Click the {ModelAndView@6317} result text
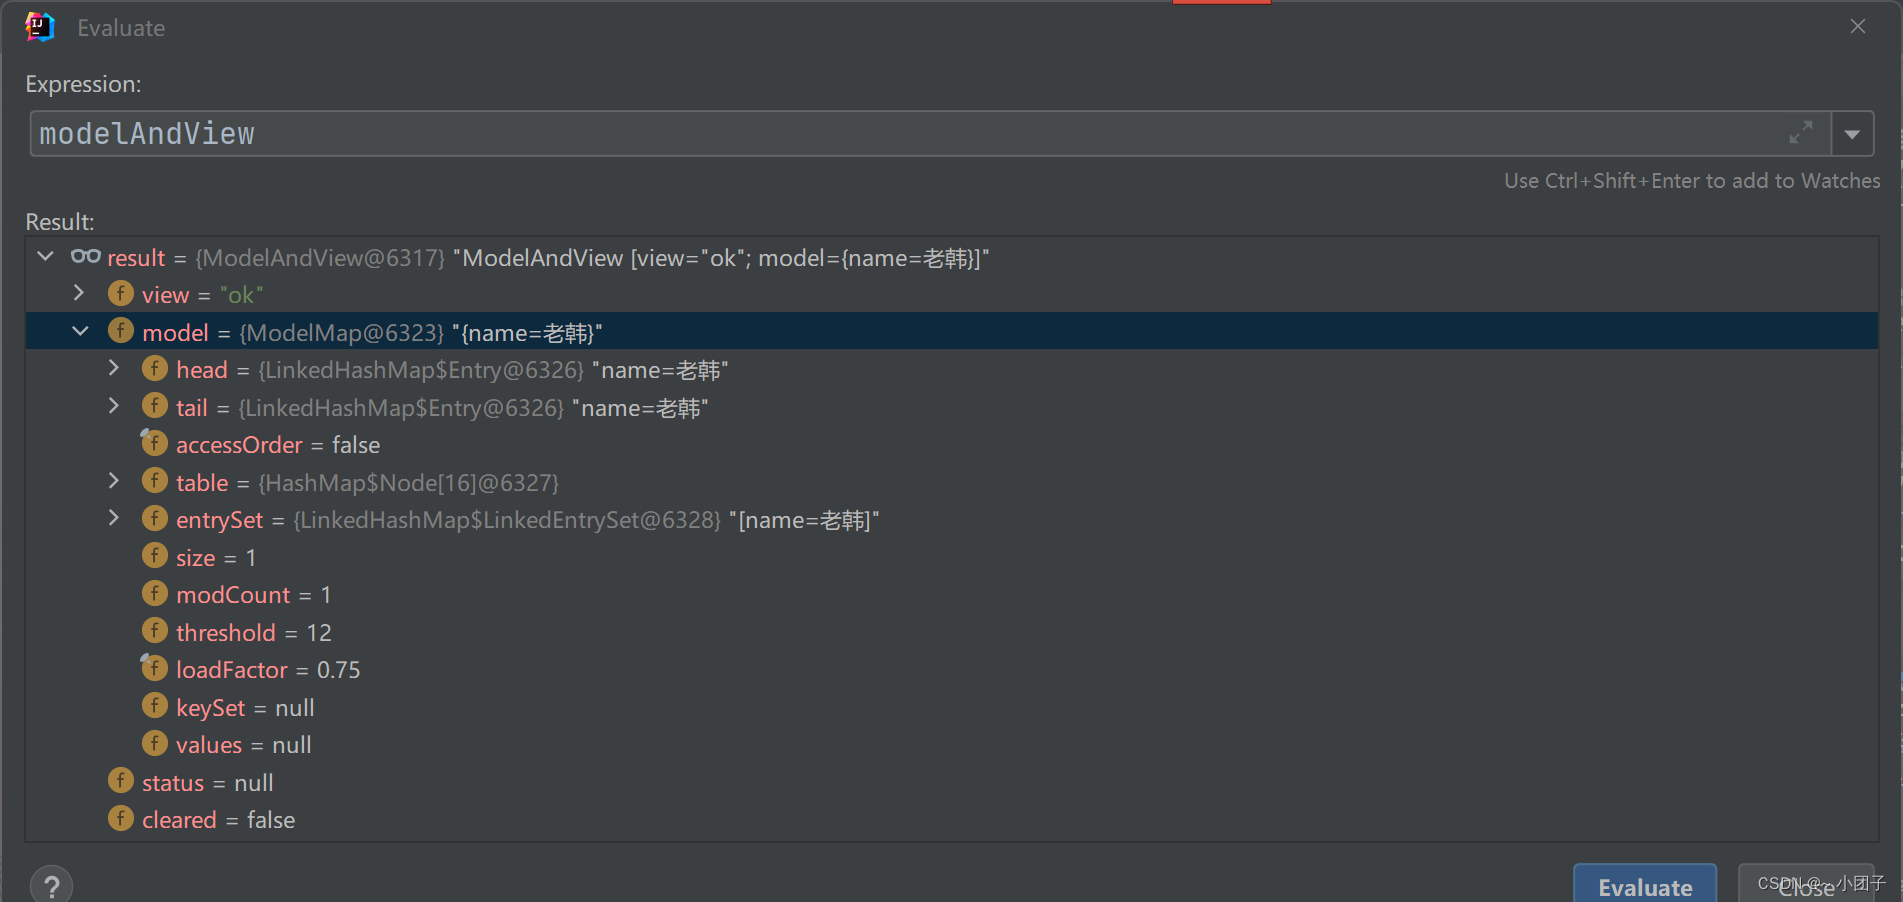 click(320, 258)
